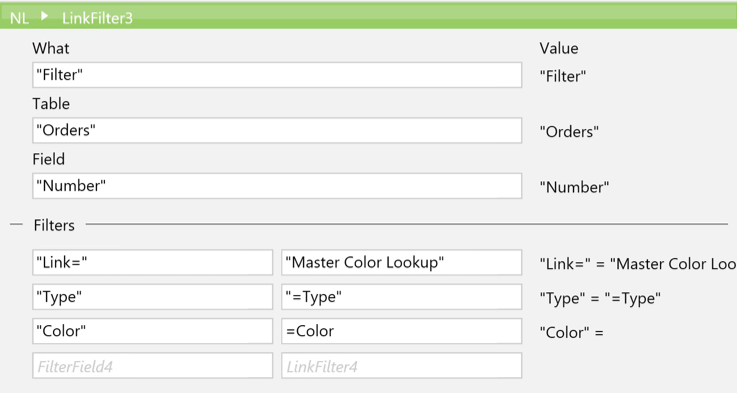Click the "Link=" filter field box
The image size is (737, 393).
[x=152, y=262]
